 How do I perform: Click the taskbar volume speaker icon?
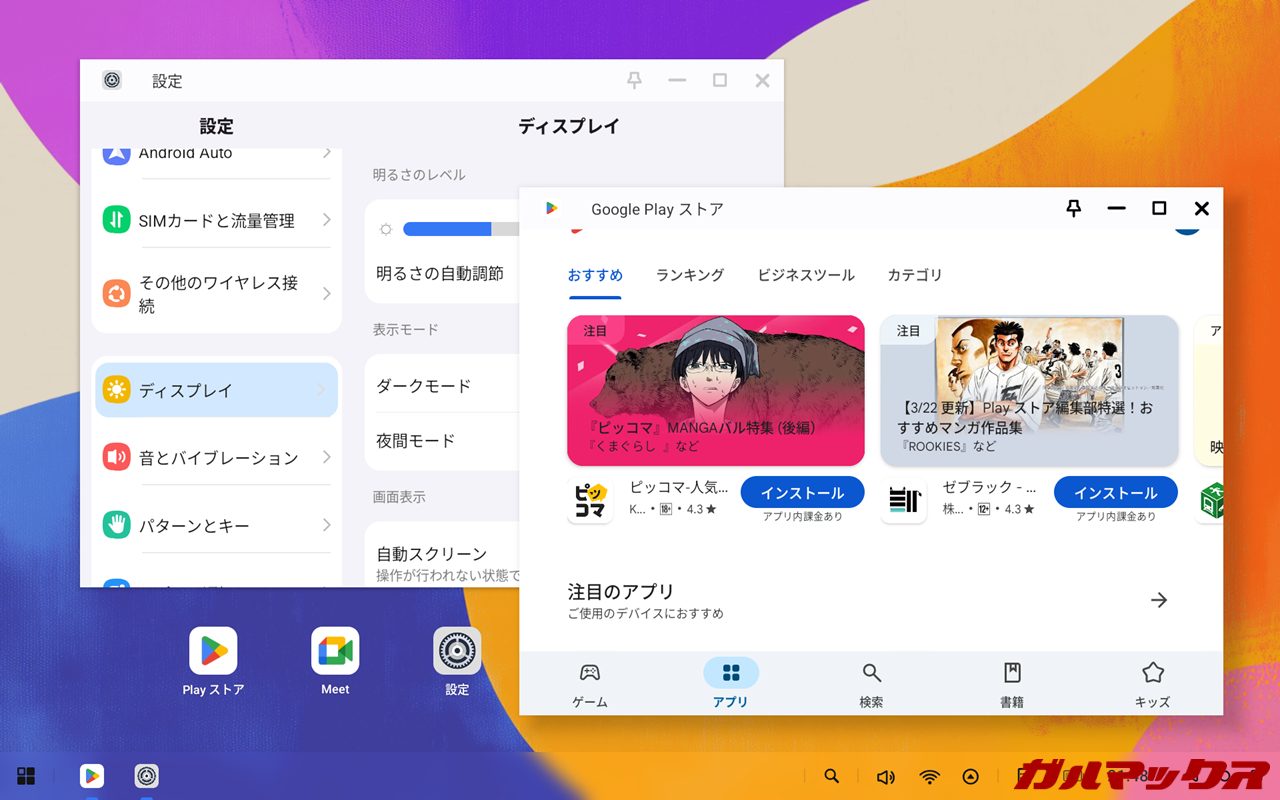tap(885, 777)
